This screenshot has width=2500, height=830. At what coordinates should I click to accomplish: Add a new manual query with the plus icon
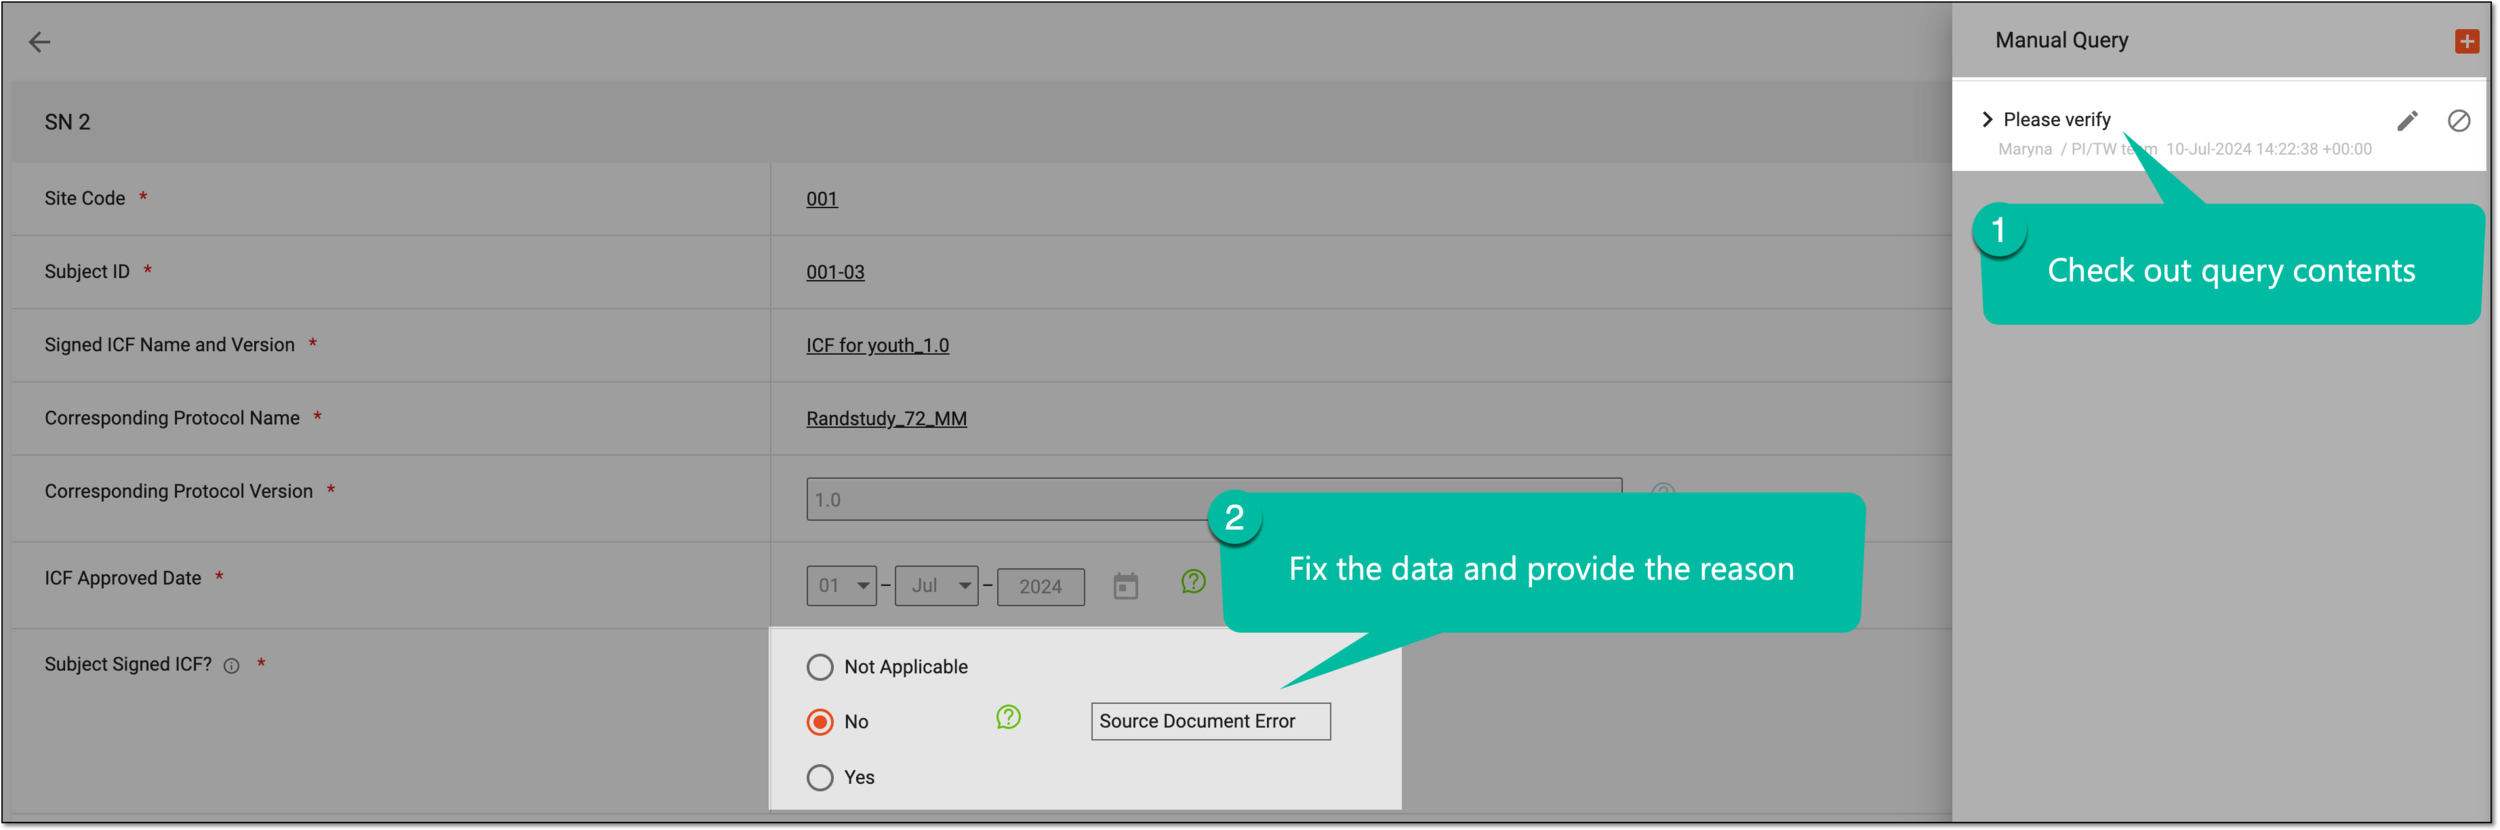[x=2466, y=41]
